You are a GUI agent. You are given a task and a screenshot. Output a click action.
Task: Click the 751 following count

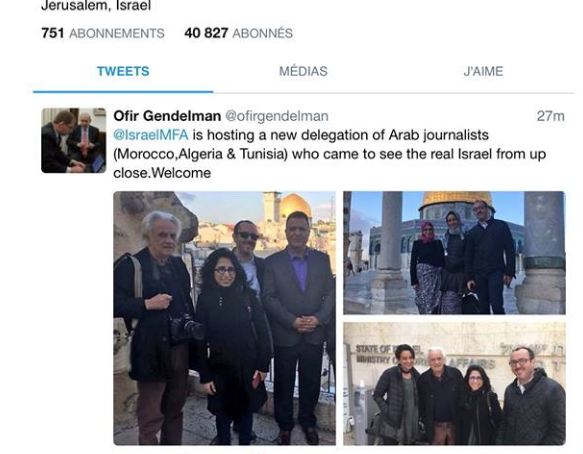(53, 33)
